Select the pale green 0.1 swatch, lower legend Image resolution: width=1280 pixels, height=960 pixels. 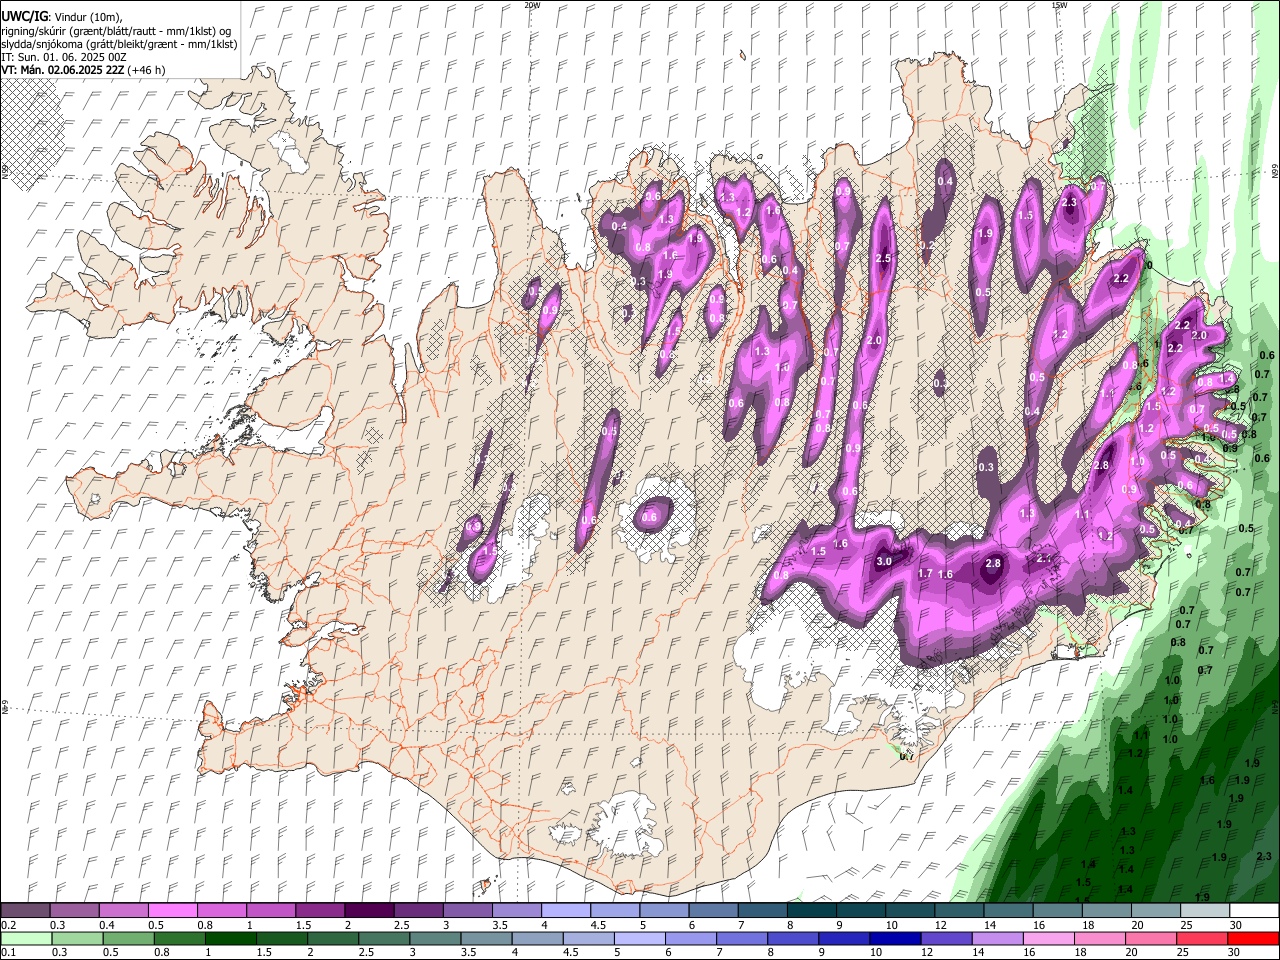tap(26, 939)
